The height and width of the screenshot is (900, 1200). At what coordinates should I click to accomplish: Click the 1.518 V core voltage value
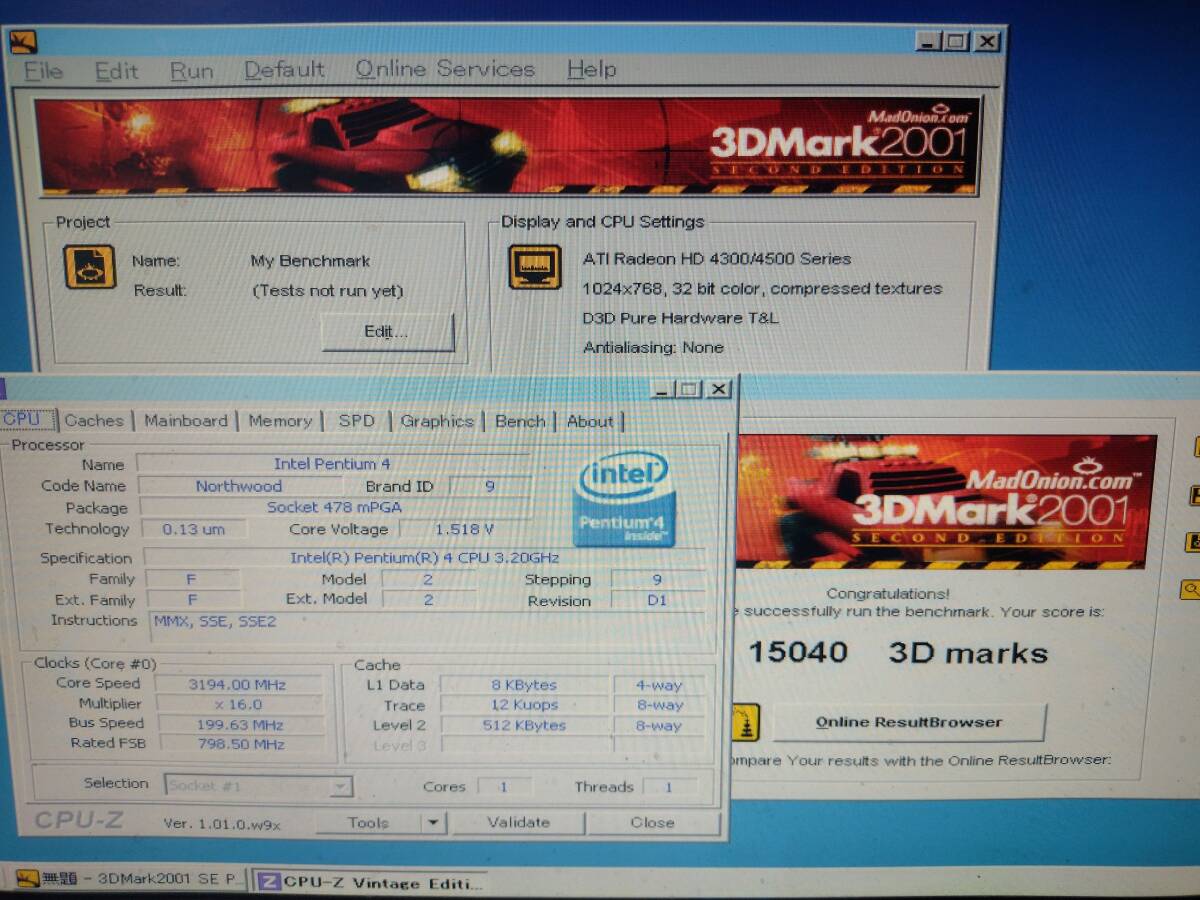[x=464, y=530]
